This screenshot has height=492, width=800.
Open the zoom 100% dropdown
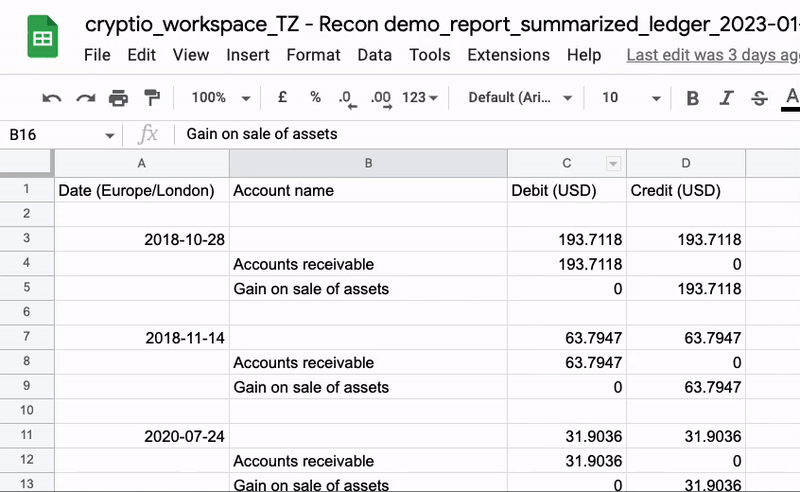click(x=221, y=97)
